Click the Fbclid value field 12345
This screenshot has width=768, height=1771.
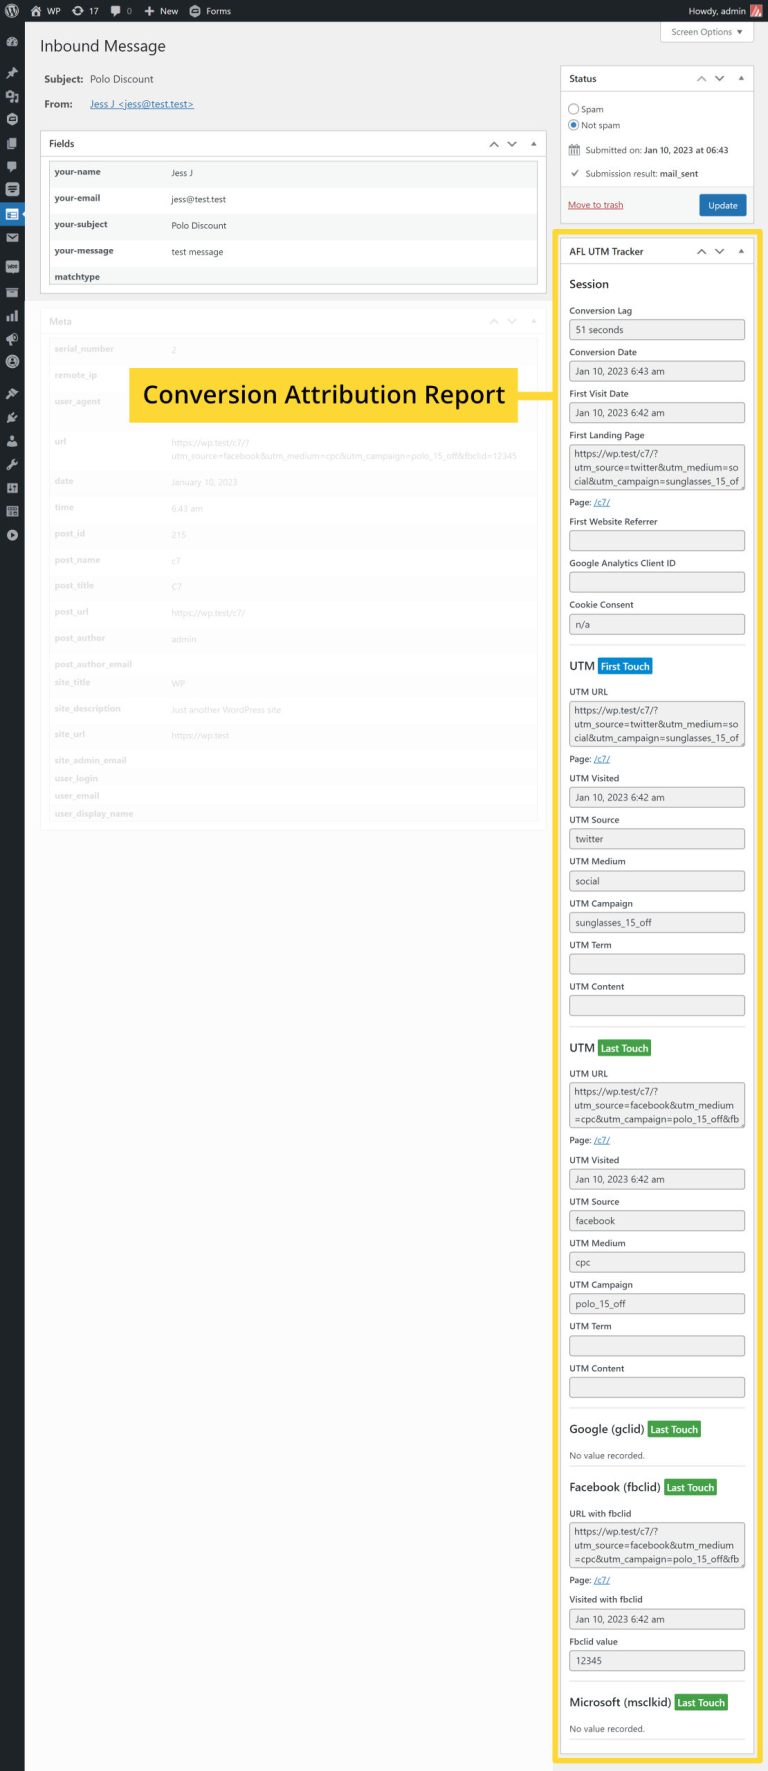point(657,1661)
